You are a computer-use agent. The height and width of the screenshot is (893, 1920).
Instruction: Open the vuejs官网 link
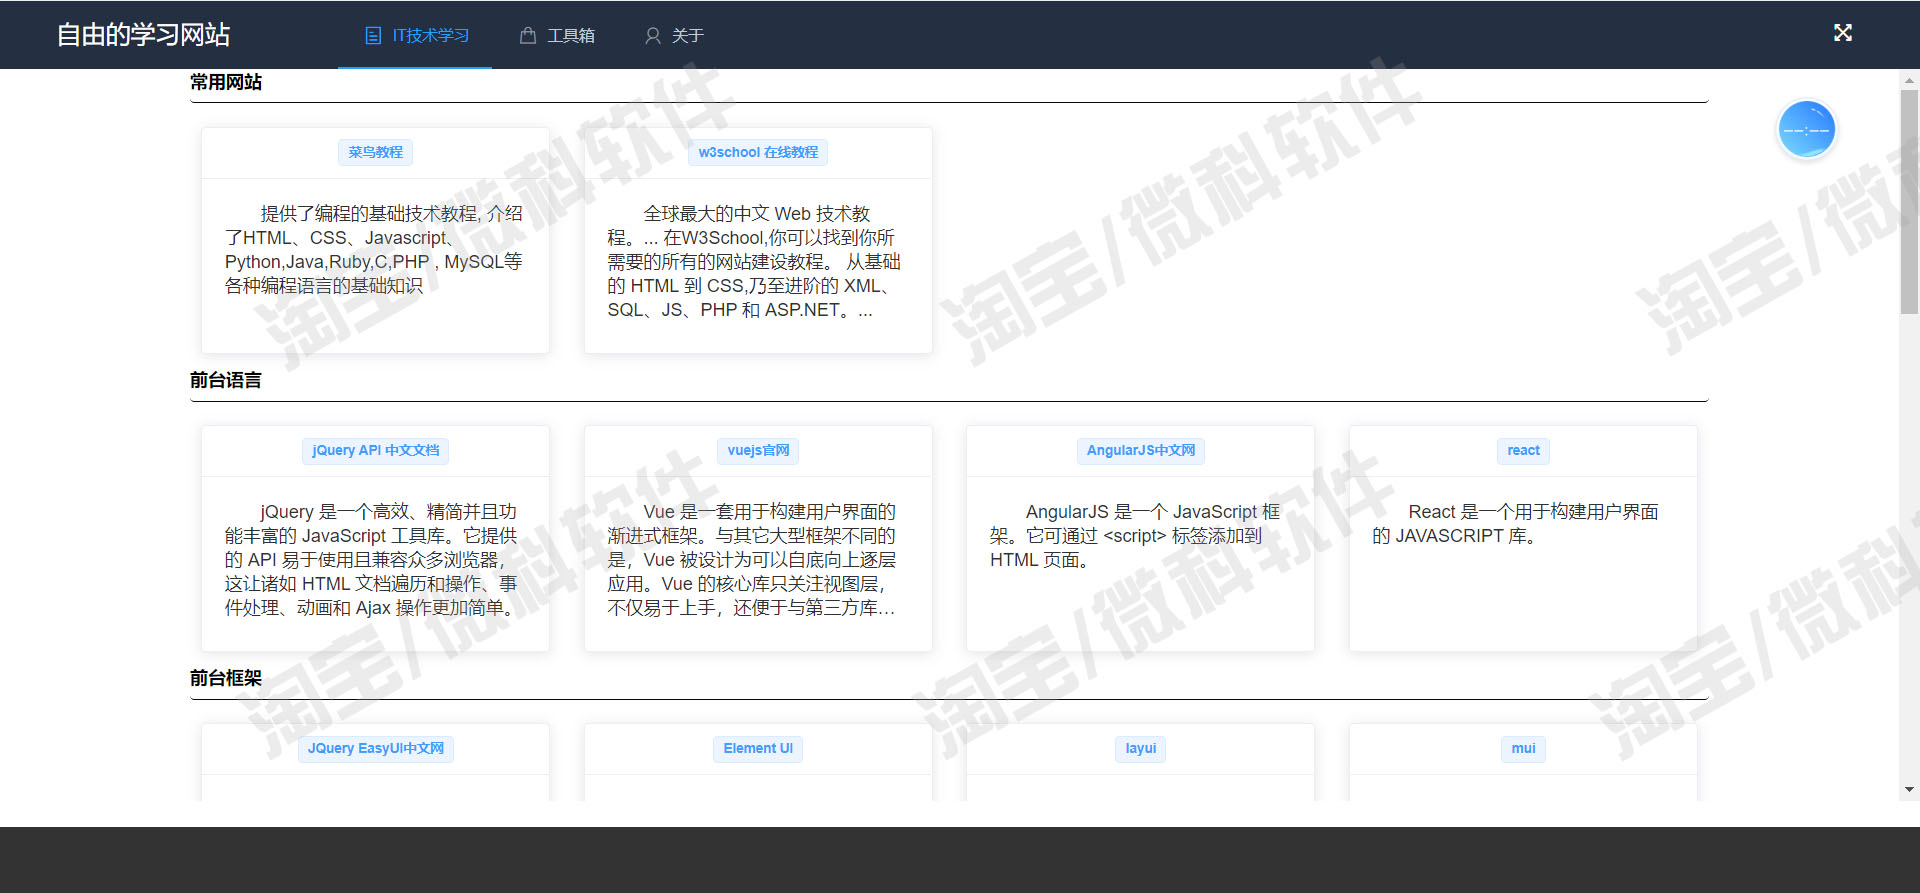click(758, 450)
